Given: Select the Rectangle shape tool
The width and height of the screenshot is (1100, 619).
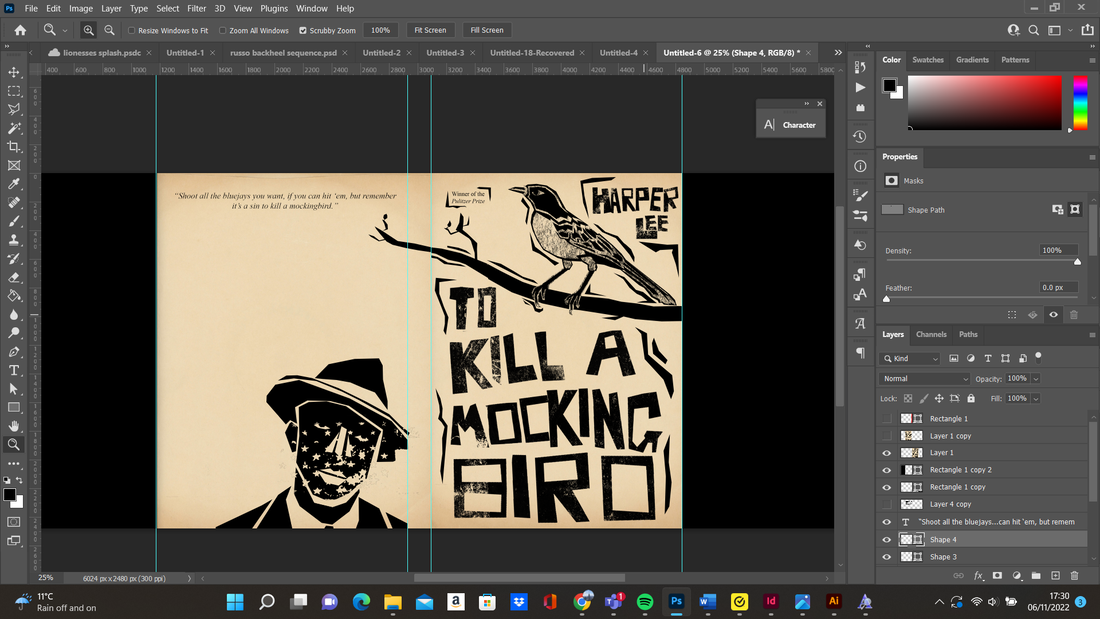Looking at the screenshot, I should tap(14, 407).
